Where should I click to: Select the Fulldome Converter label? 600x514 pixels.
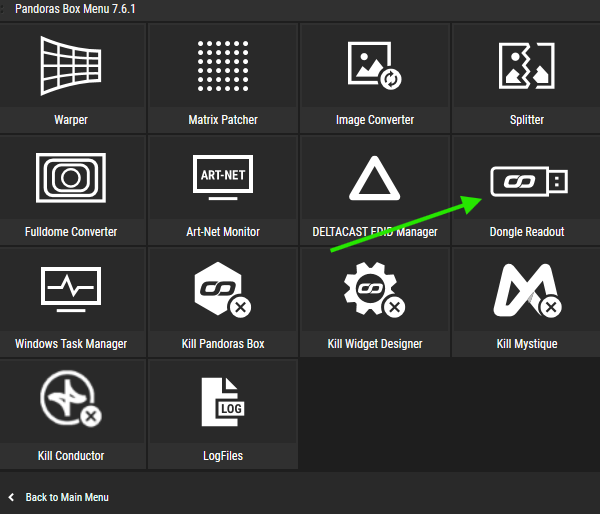click(x=71, y=232)
